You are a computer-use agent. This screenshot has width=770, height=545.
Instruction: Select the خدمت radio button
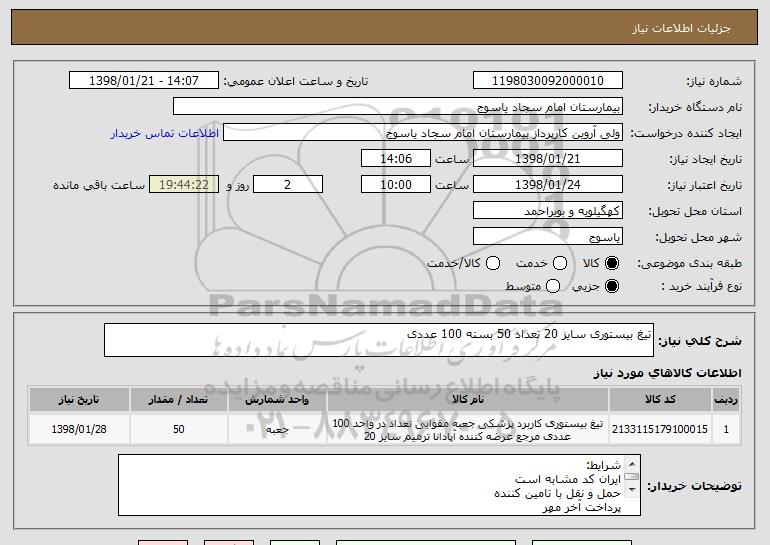pos(560,263)
